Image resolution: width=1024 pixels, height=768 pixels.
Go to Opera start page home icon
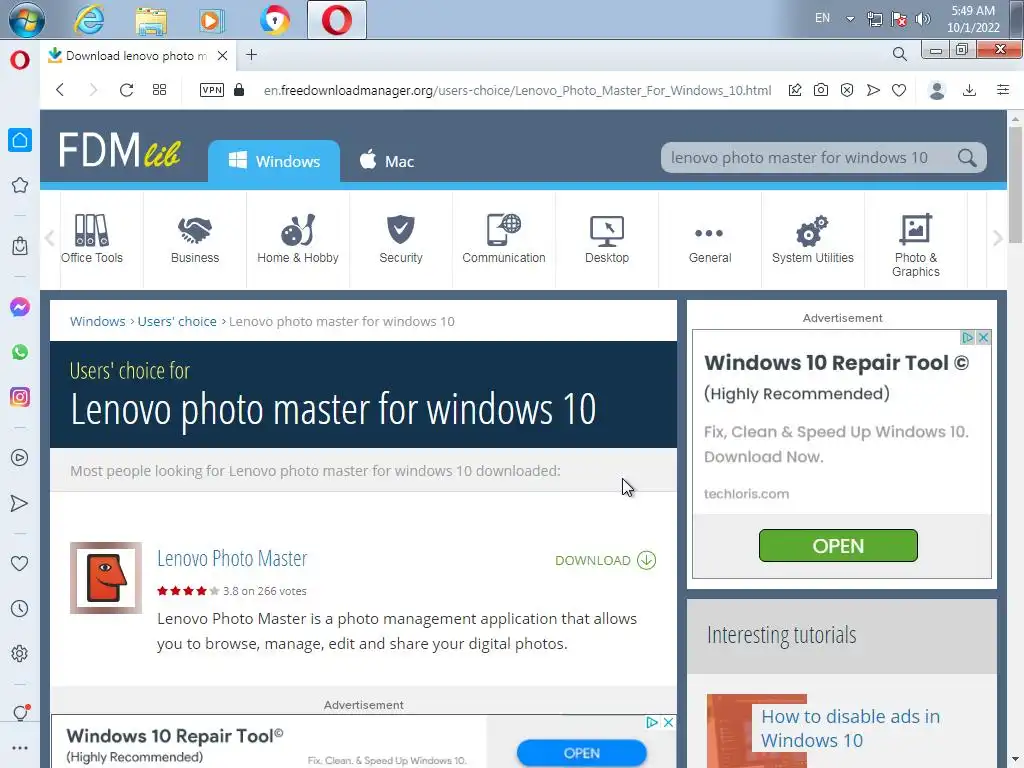(20, 140)
